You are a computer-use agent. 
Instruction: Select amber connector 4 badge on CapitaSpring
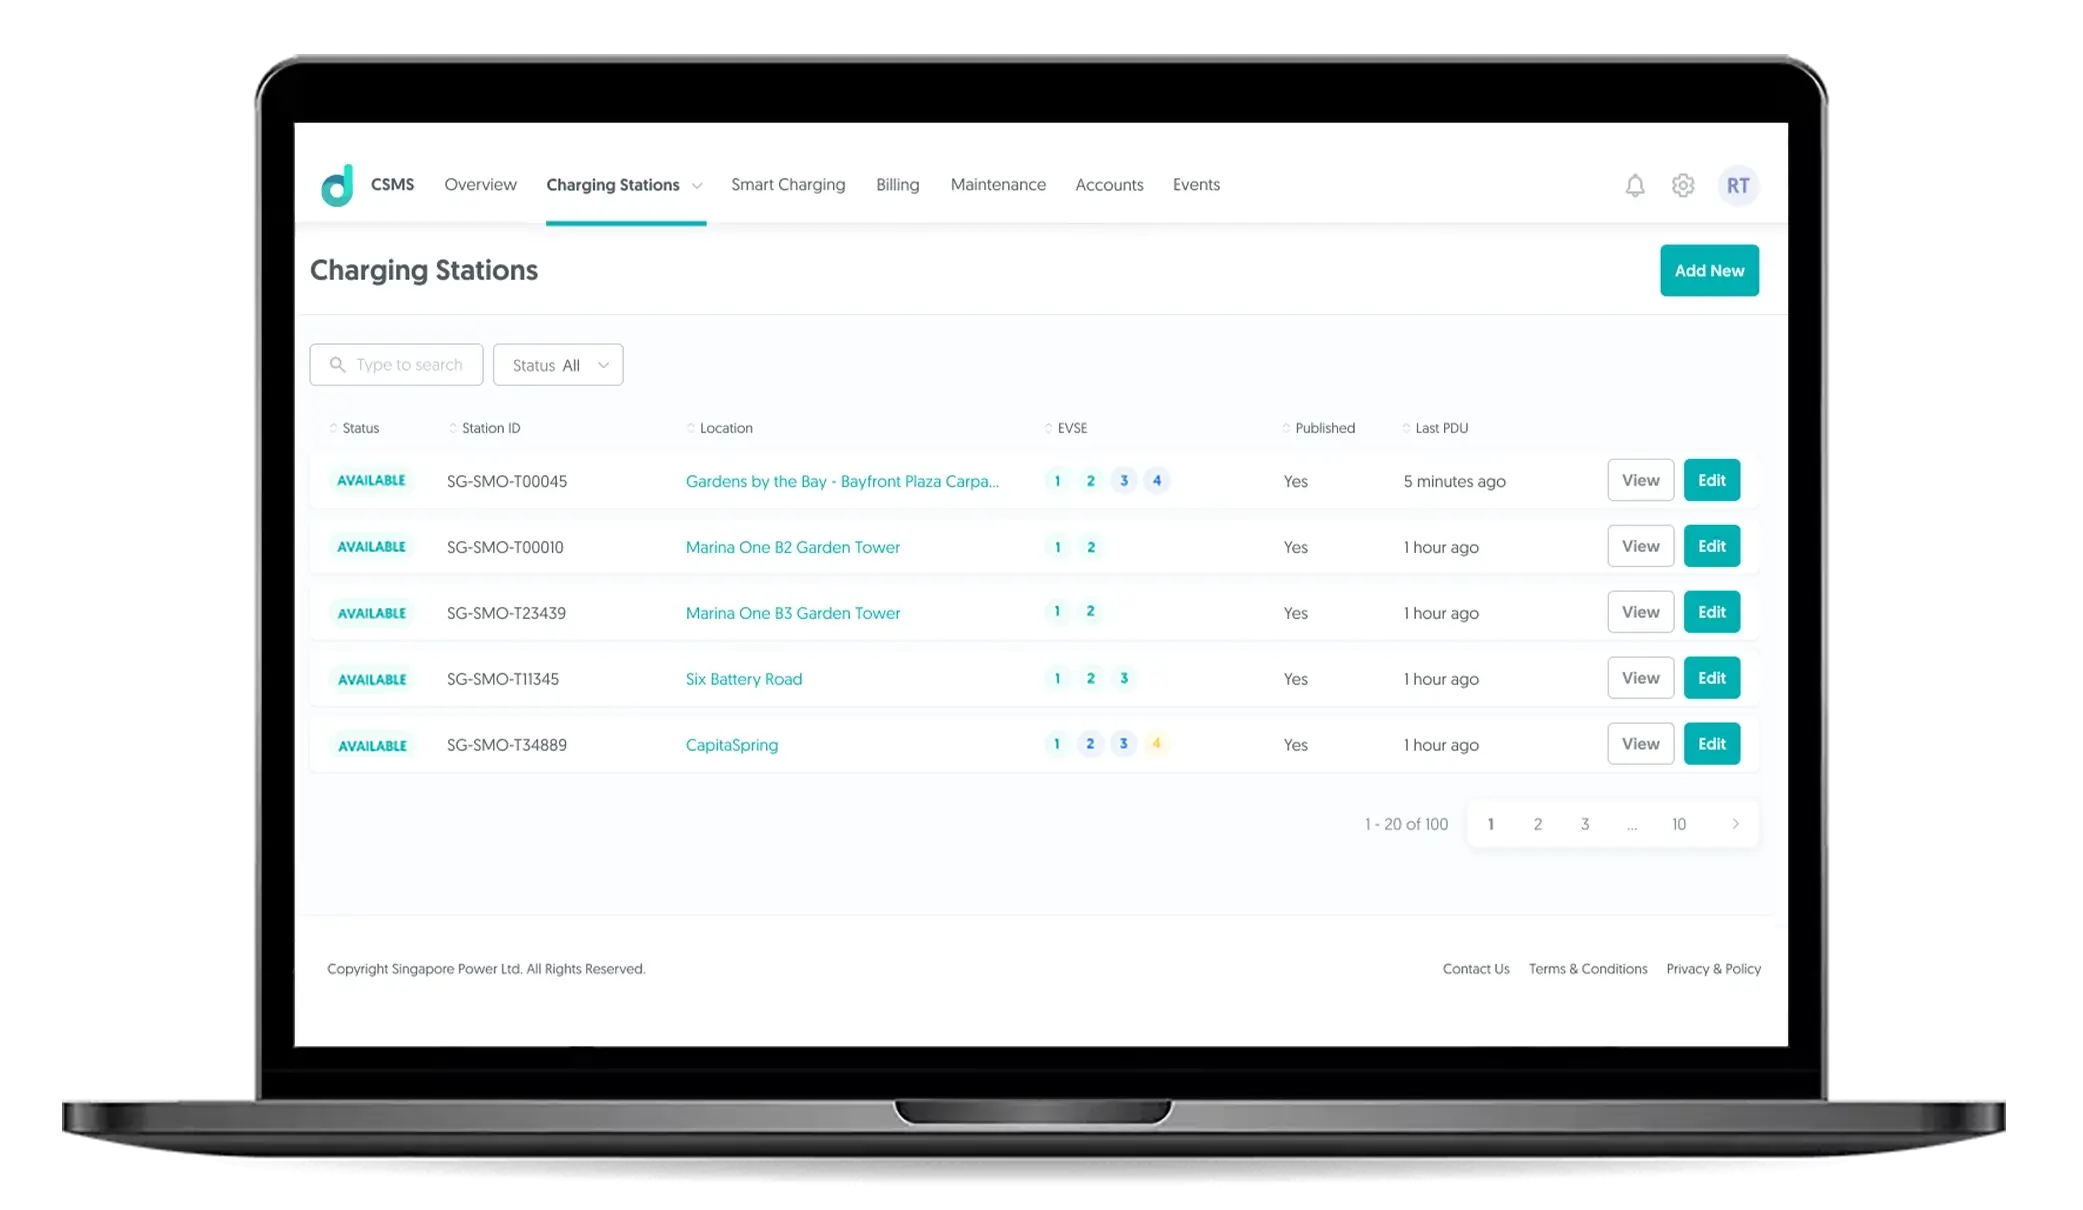(1157, 744)
